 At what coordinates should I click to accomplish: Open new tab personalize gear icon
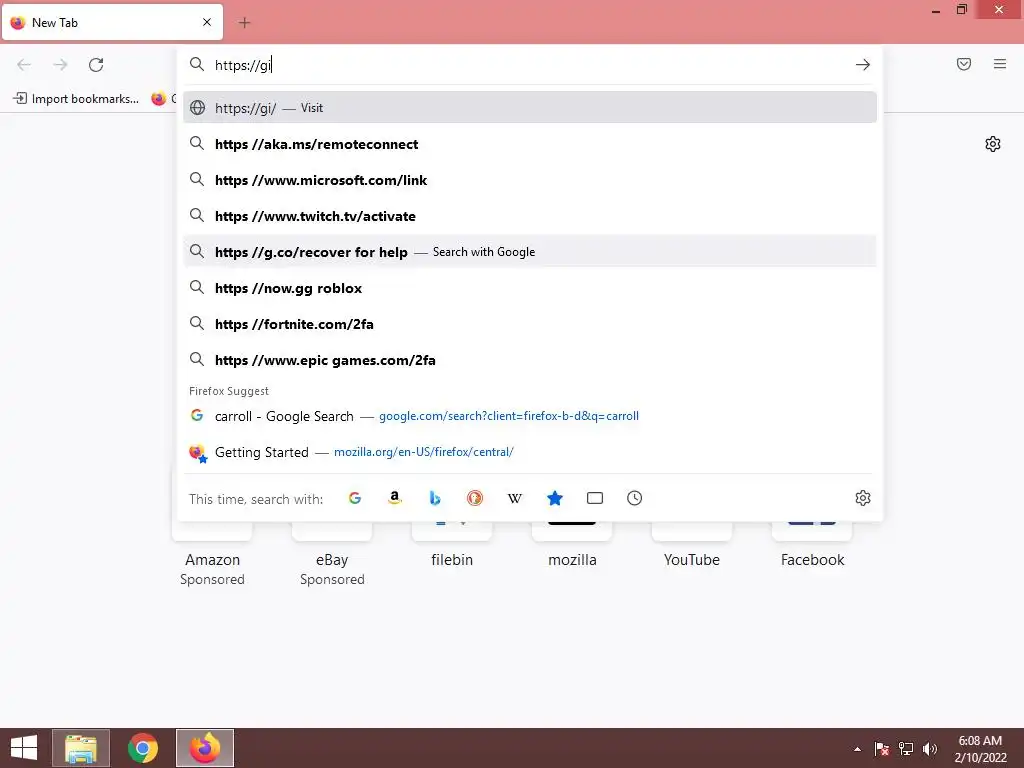pyautogui.click(x=993, y=144)
